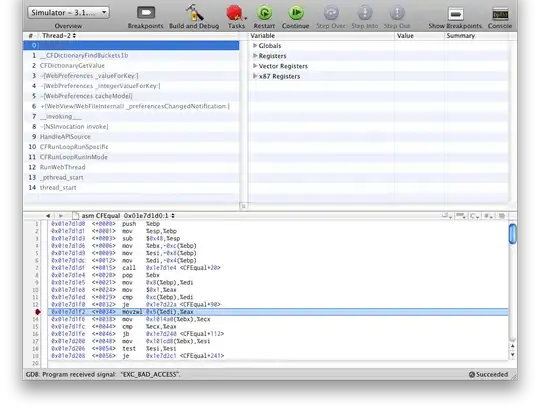Toggle the red breakpoint marker in gutter
This screenshot has height=411, width=540.
(x=38, y=312)
